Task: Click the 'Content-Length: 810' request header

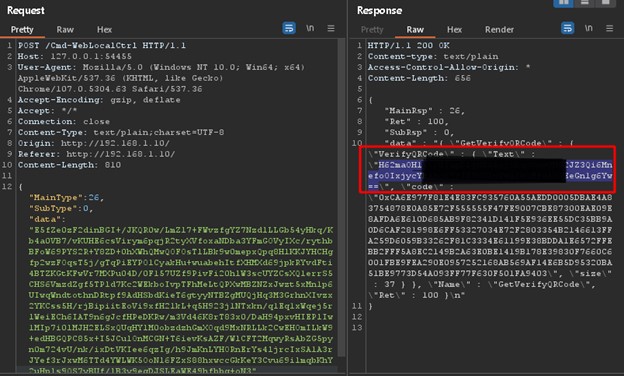Action: pos(69,165)
